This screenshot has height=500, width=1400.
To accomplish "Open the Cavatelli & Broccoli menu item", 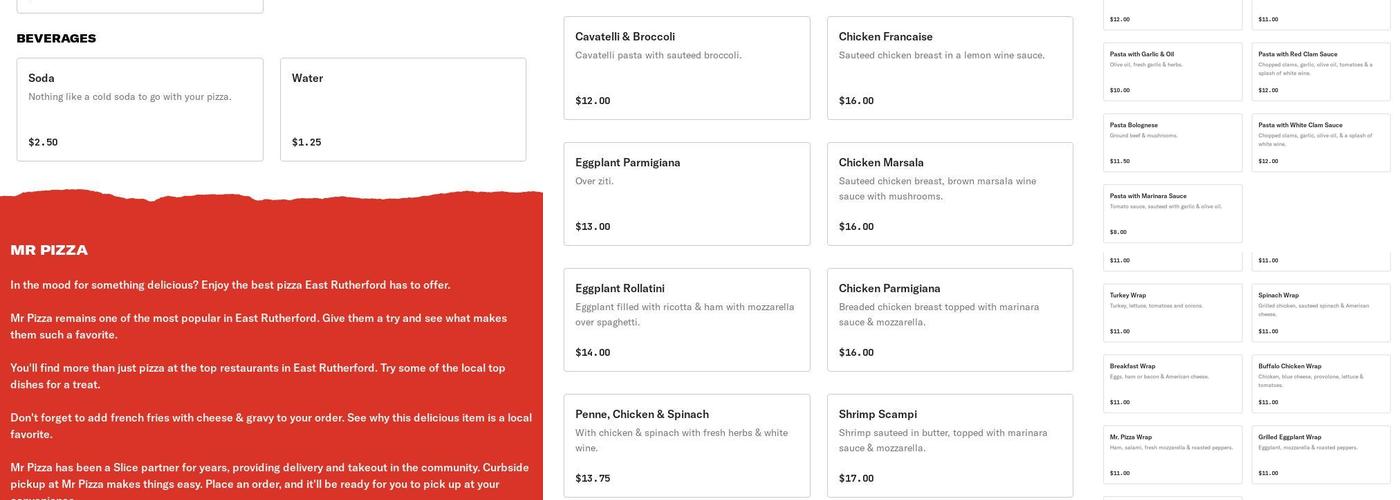I will click(x=687, y=68).
